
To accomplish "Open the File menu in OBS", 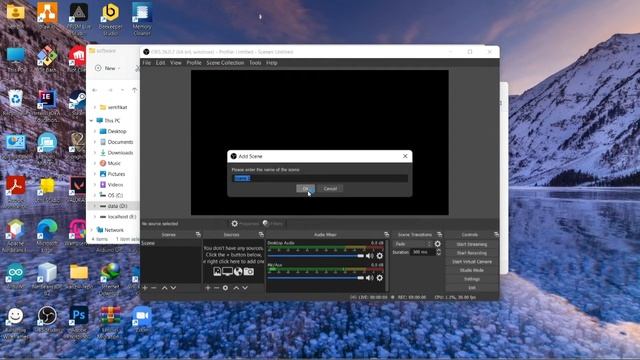I will (x=147, y=63).
